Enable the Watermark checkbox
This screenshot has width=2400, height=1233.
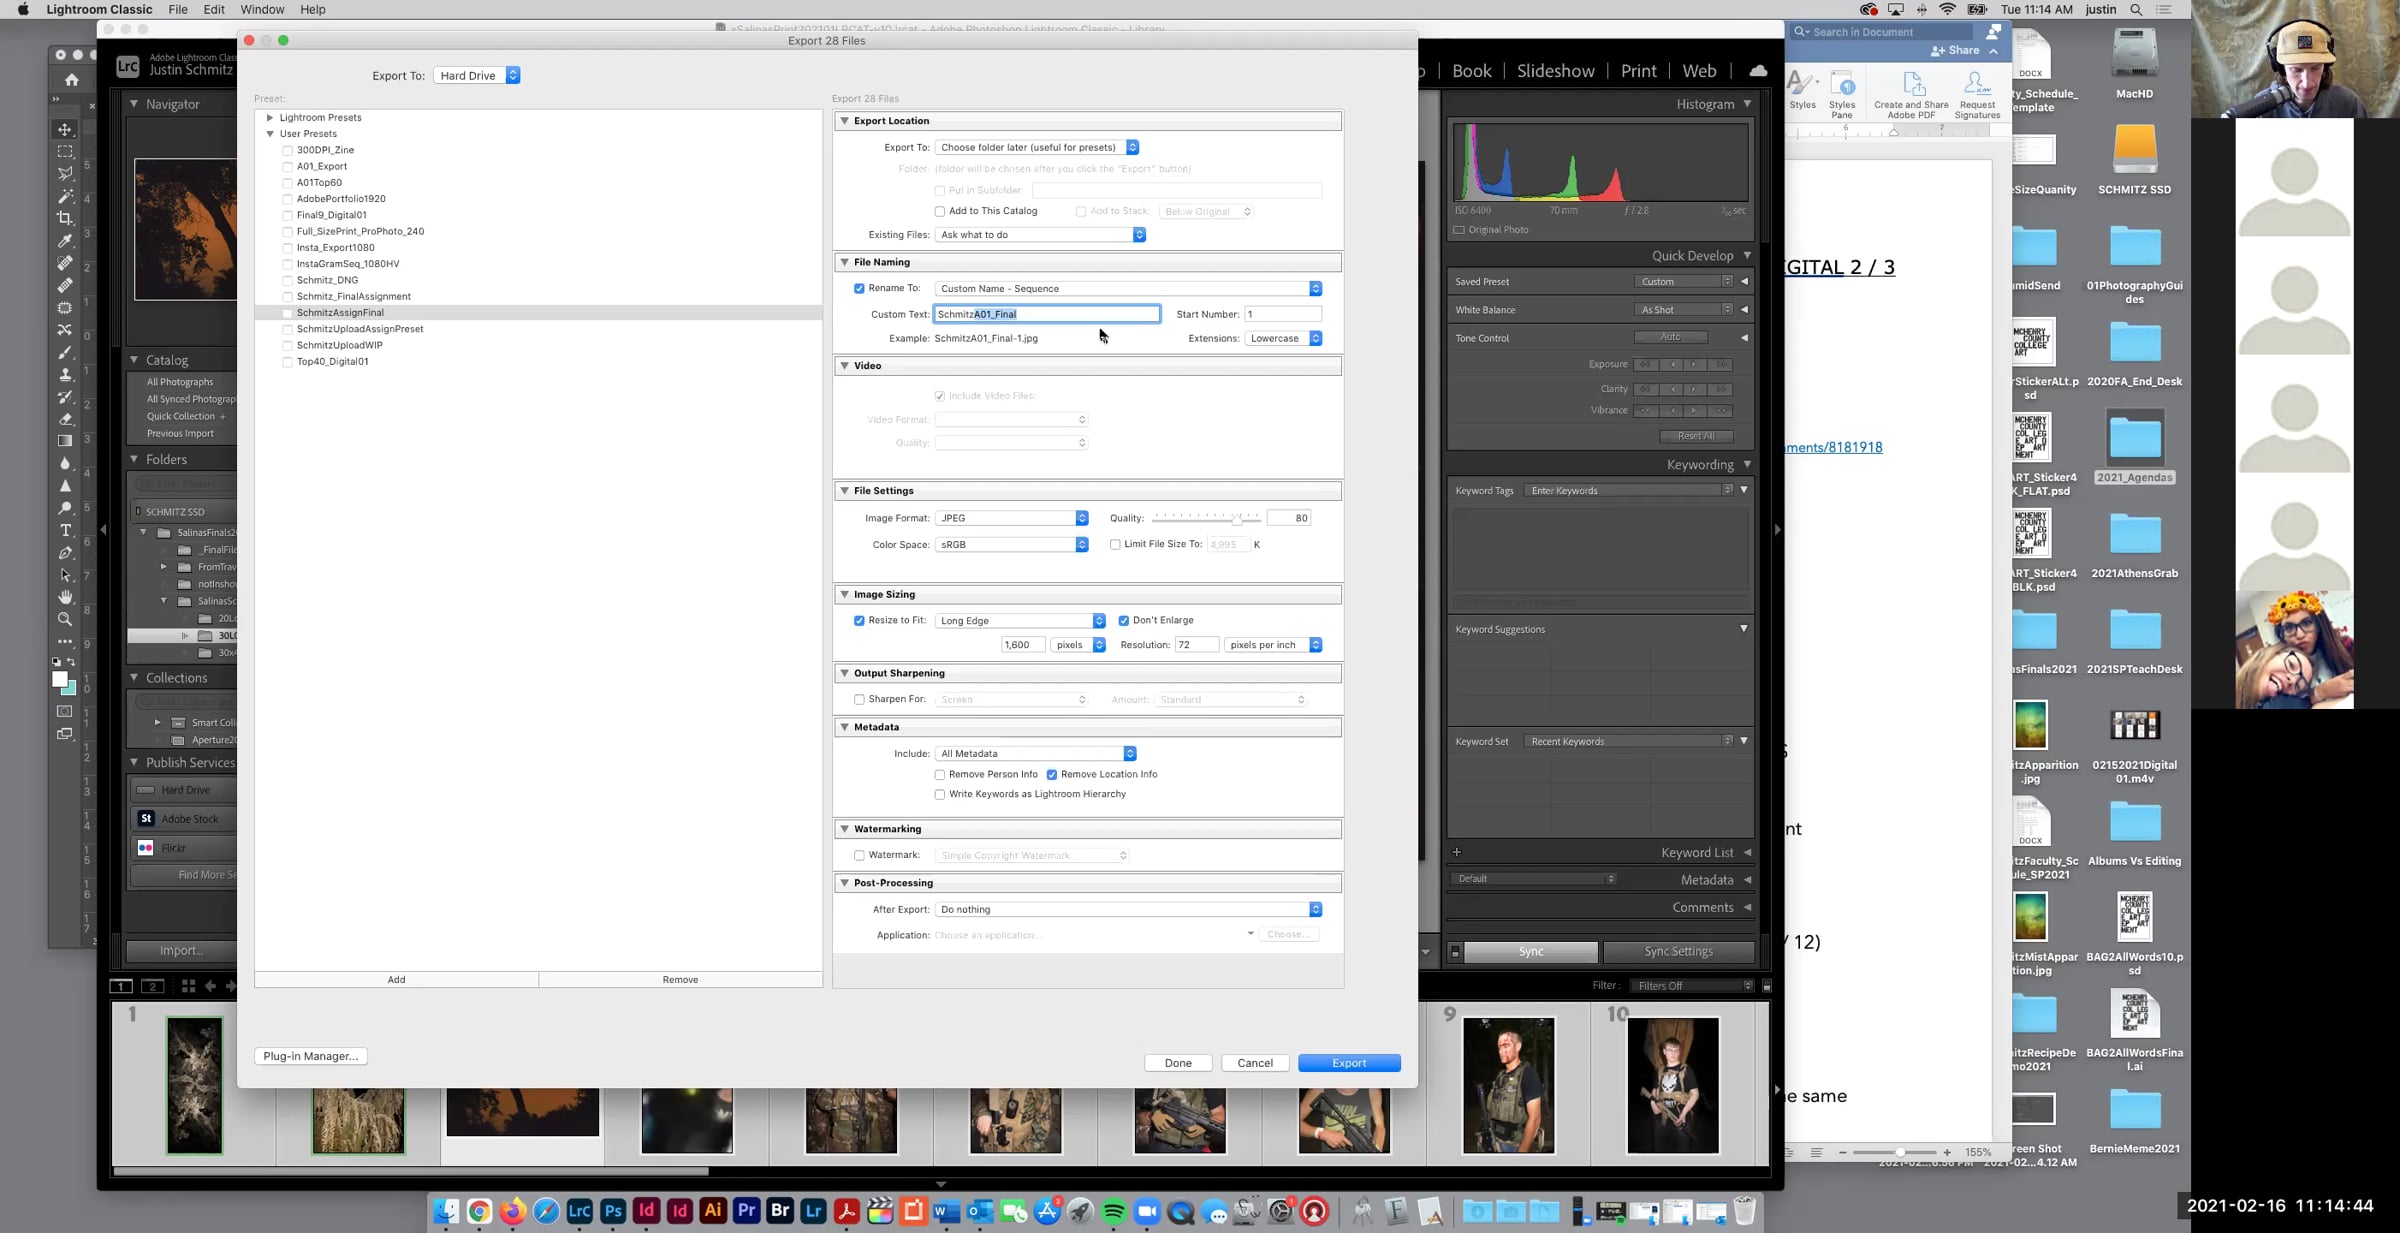pyautogui.click(x=859, y=855)
